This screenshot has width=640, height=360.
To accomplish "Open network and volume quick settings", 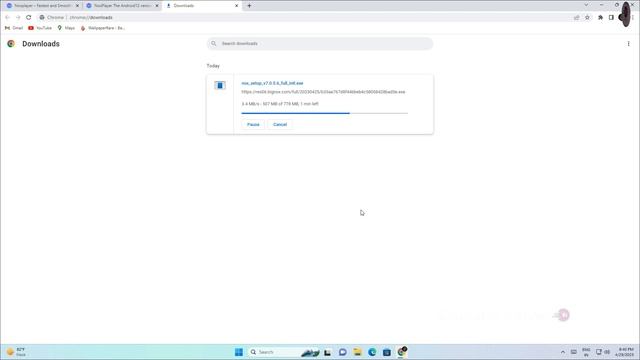I will pos(602,352).
